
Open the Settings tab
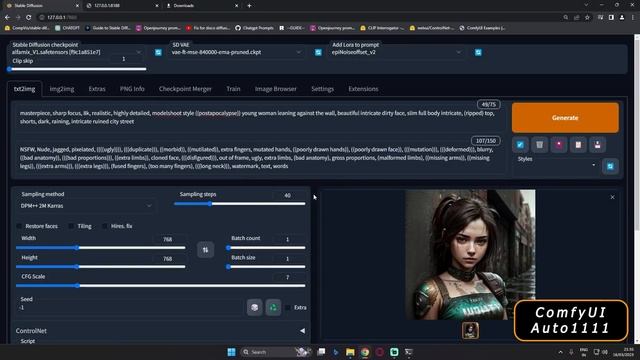(x=322, y=89)
